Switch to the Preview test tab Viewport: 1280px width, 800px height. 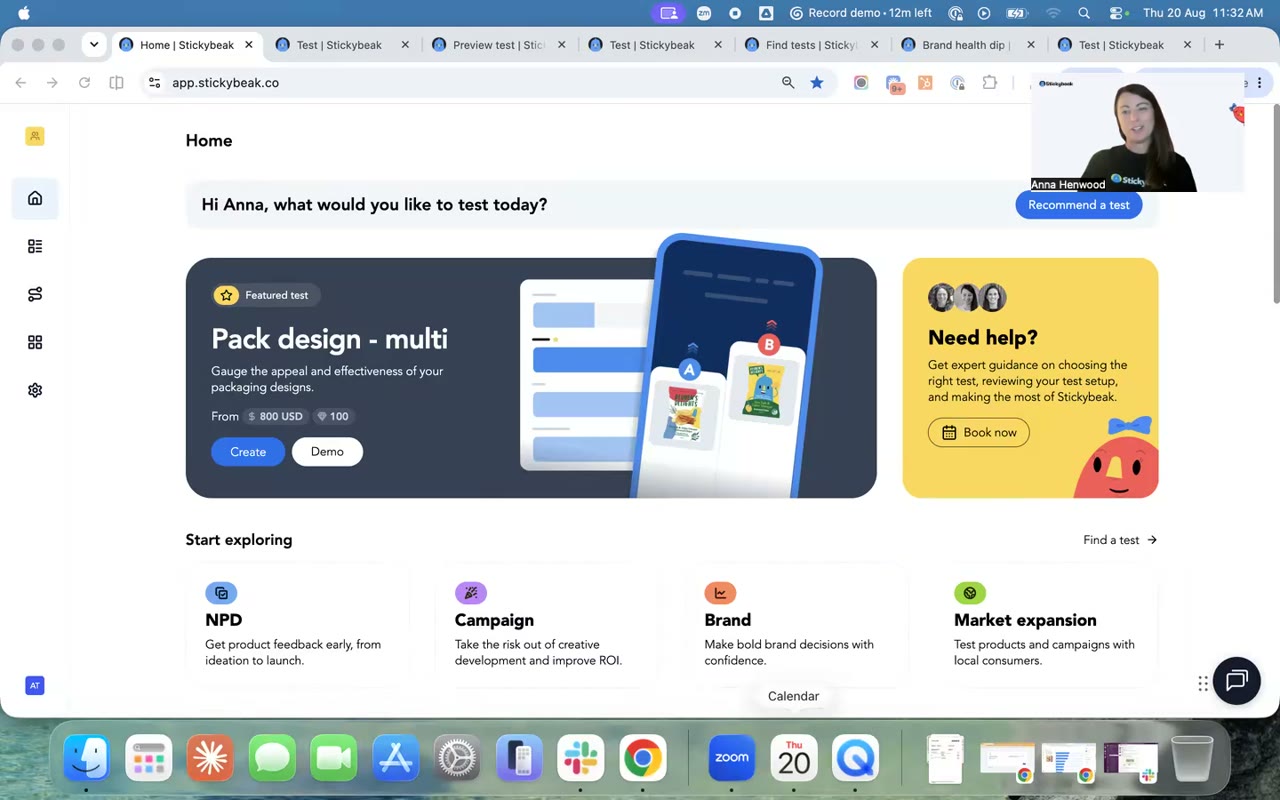pyautogui.click(x=499, y=45)
